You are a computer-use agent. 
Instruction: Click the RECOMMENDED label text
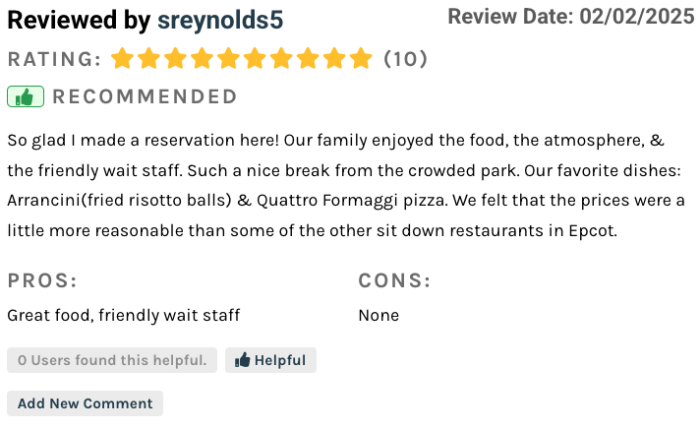(x=145, y=97)
